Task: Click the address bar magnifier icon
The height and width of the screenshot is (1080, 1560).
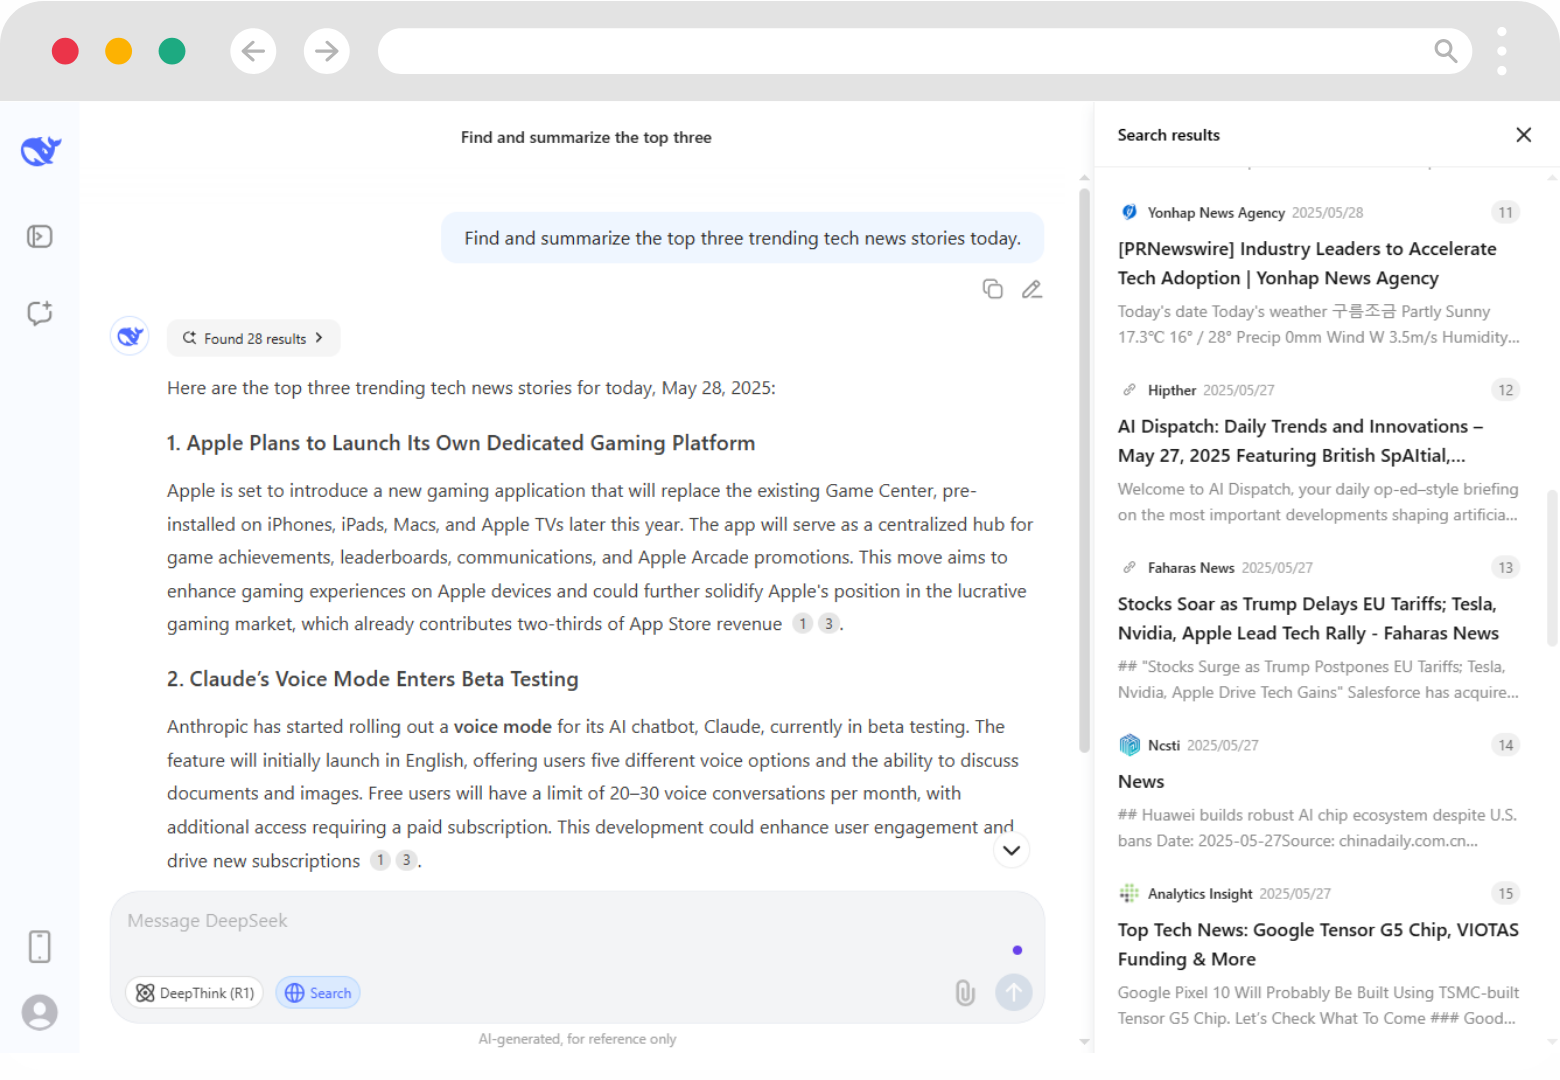Action: pyautogui.click(x=1445, y=51)
